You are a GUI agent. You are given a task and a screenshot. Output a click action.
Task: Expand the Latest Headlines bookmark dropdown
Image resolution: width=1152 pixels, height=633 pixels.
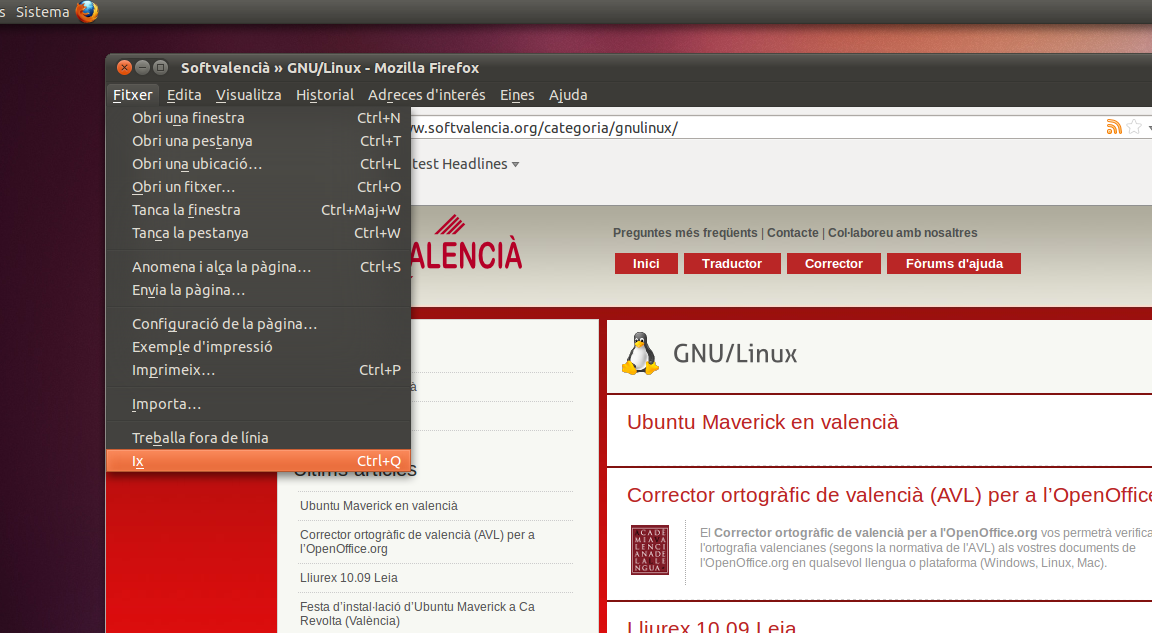(x=515, y=164)
